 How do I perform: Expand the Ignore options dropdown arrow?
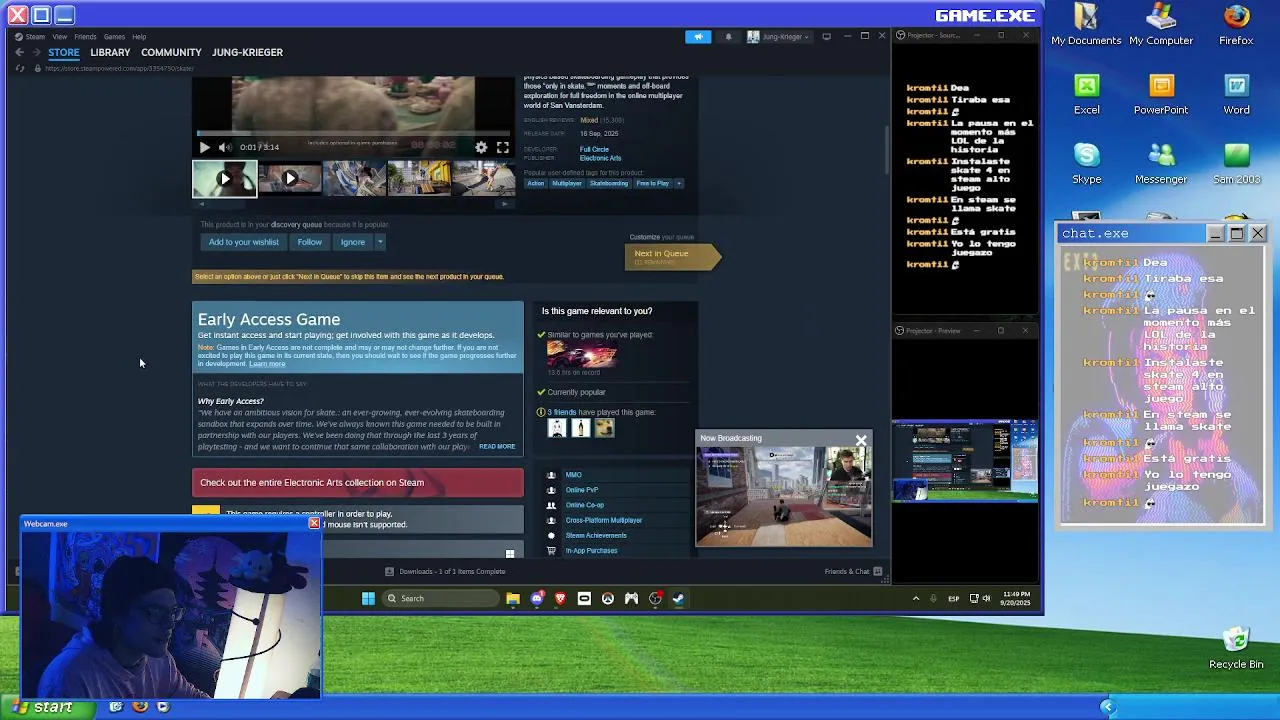pyautogui.click(x=380, y=242)
